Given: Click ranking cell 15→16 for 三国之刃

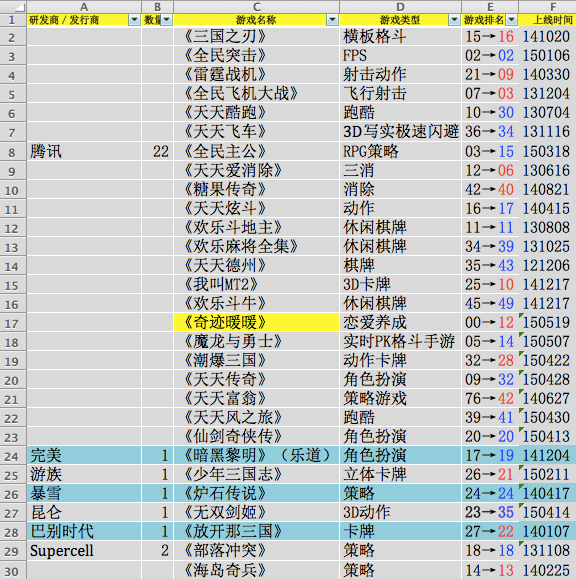Looking at the screenshot, I should (x=490, y=37).
